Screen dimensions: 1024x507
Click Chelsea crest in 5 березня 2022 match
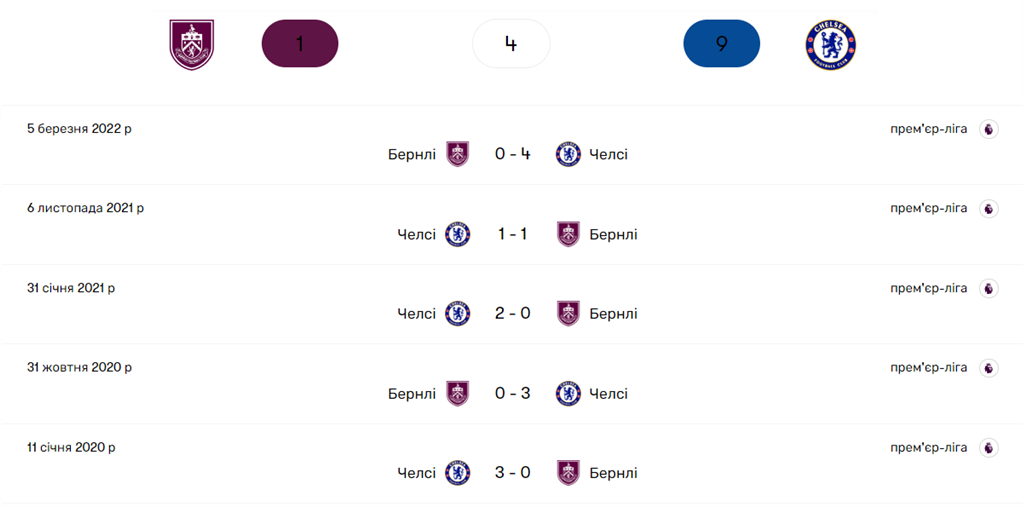click(568, 154)
